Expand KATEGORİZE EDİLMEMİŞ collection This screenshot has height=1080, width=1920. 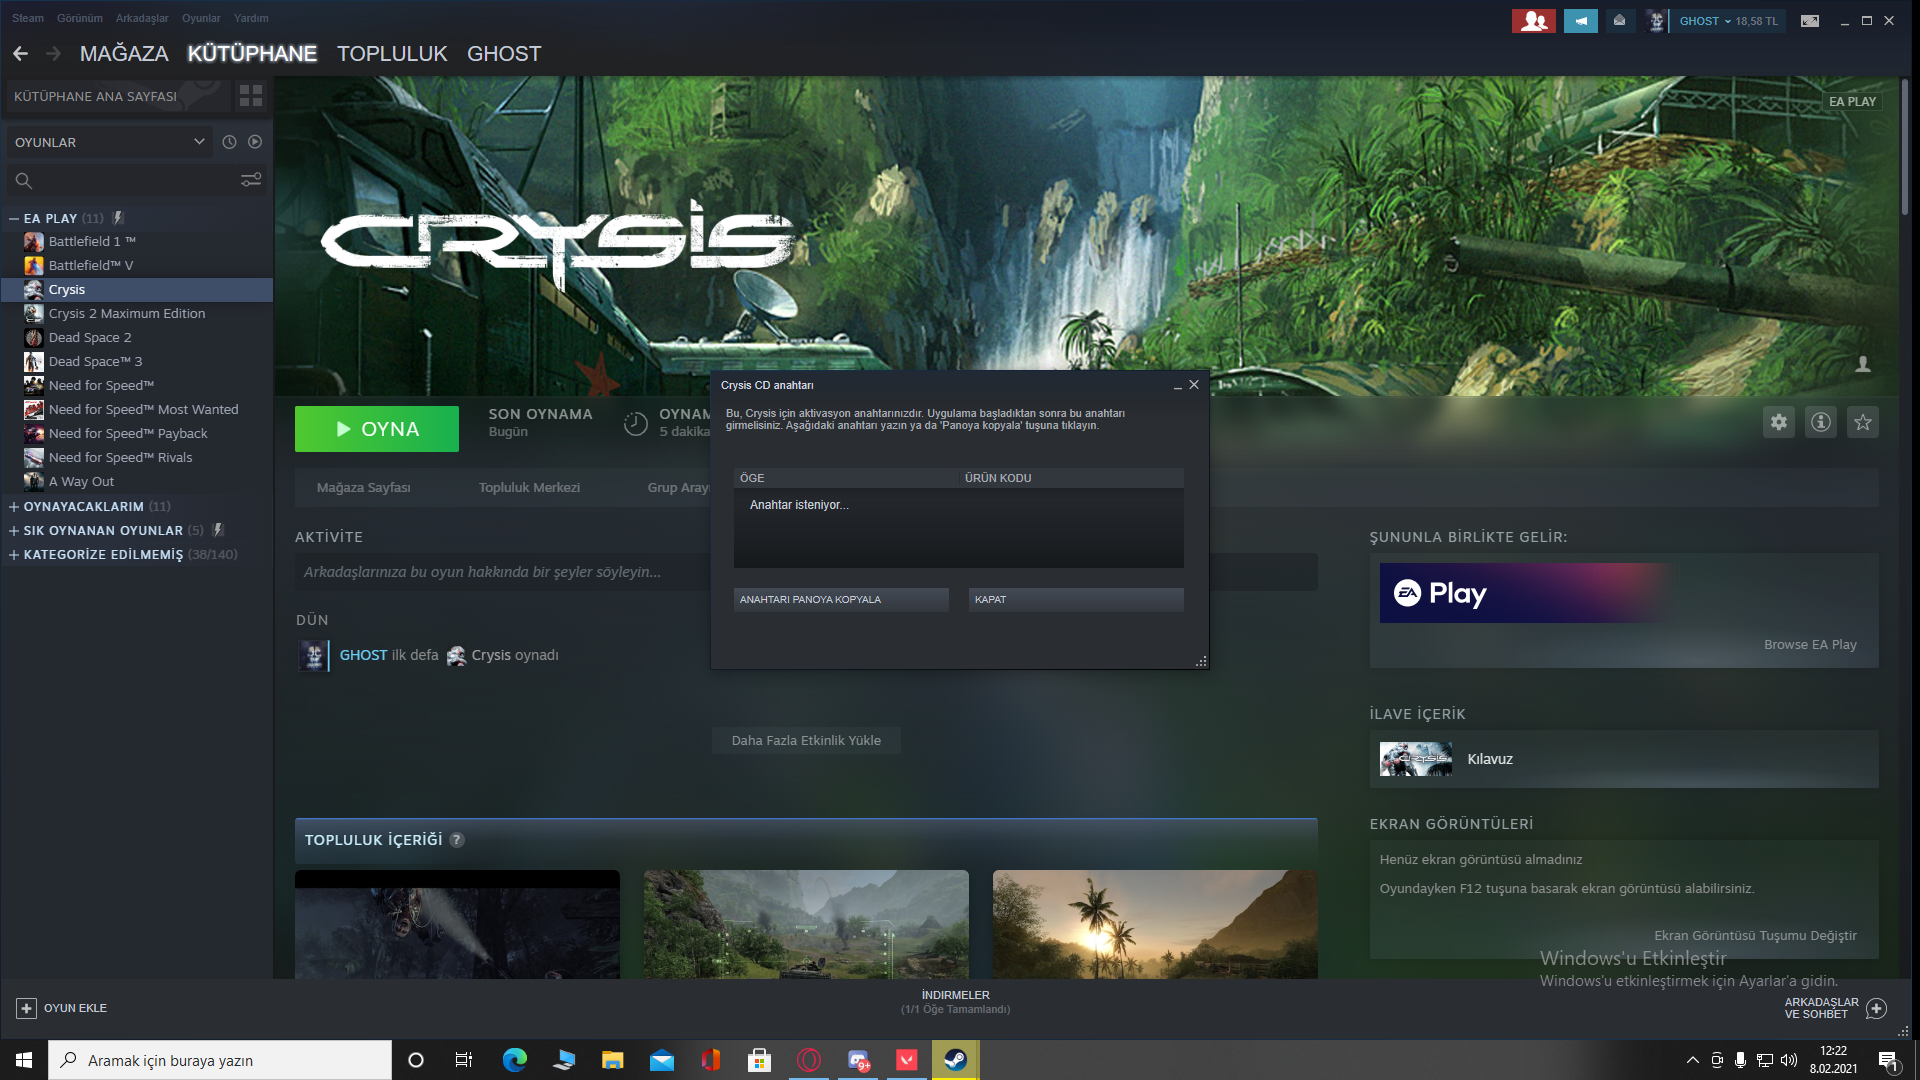[x=14, y=555]
